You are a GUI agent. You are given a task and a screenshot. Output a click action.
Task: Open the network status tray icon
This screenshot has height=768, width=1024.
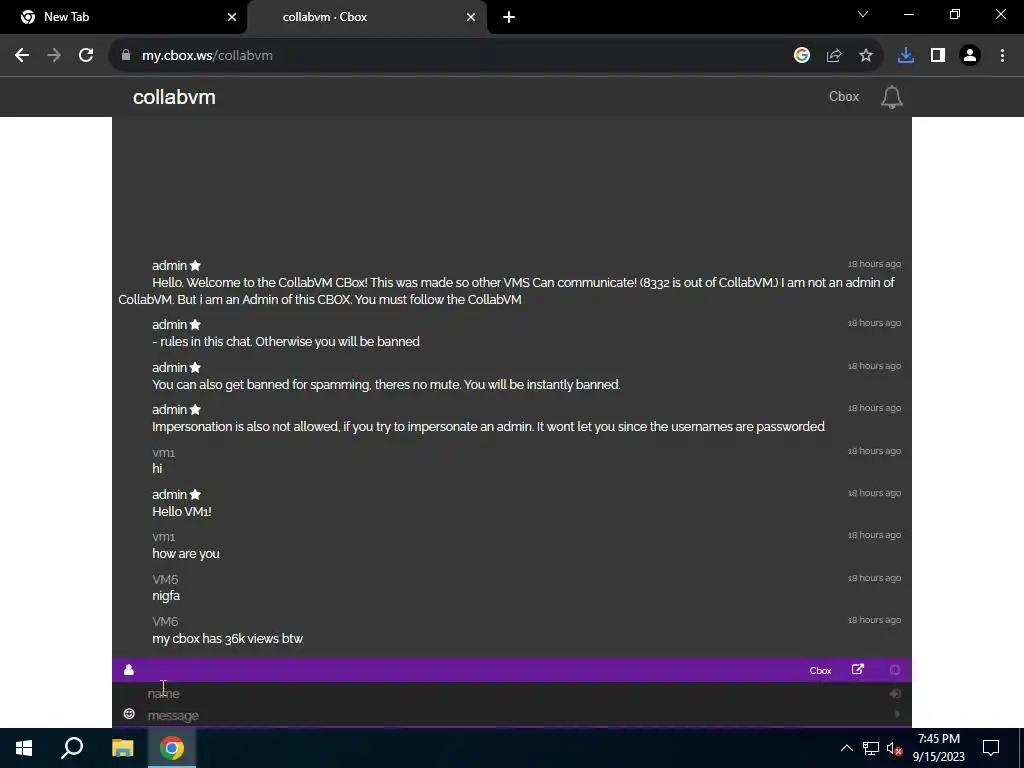click(871, 748)
